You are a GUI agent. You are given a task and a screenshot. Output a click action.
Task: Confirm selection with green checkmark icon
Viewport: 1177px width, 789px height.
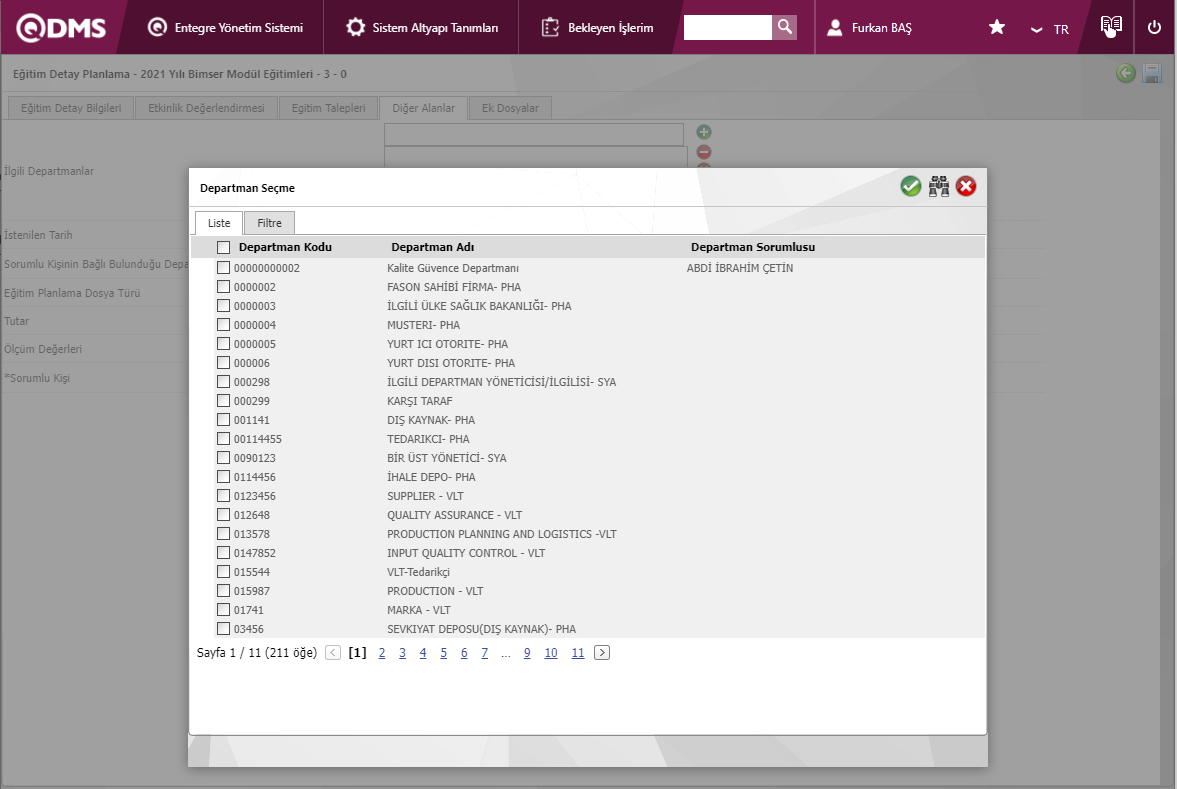pos(910,186)
